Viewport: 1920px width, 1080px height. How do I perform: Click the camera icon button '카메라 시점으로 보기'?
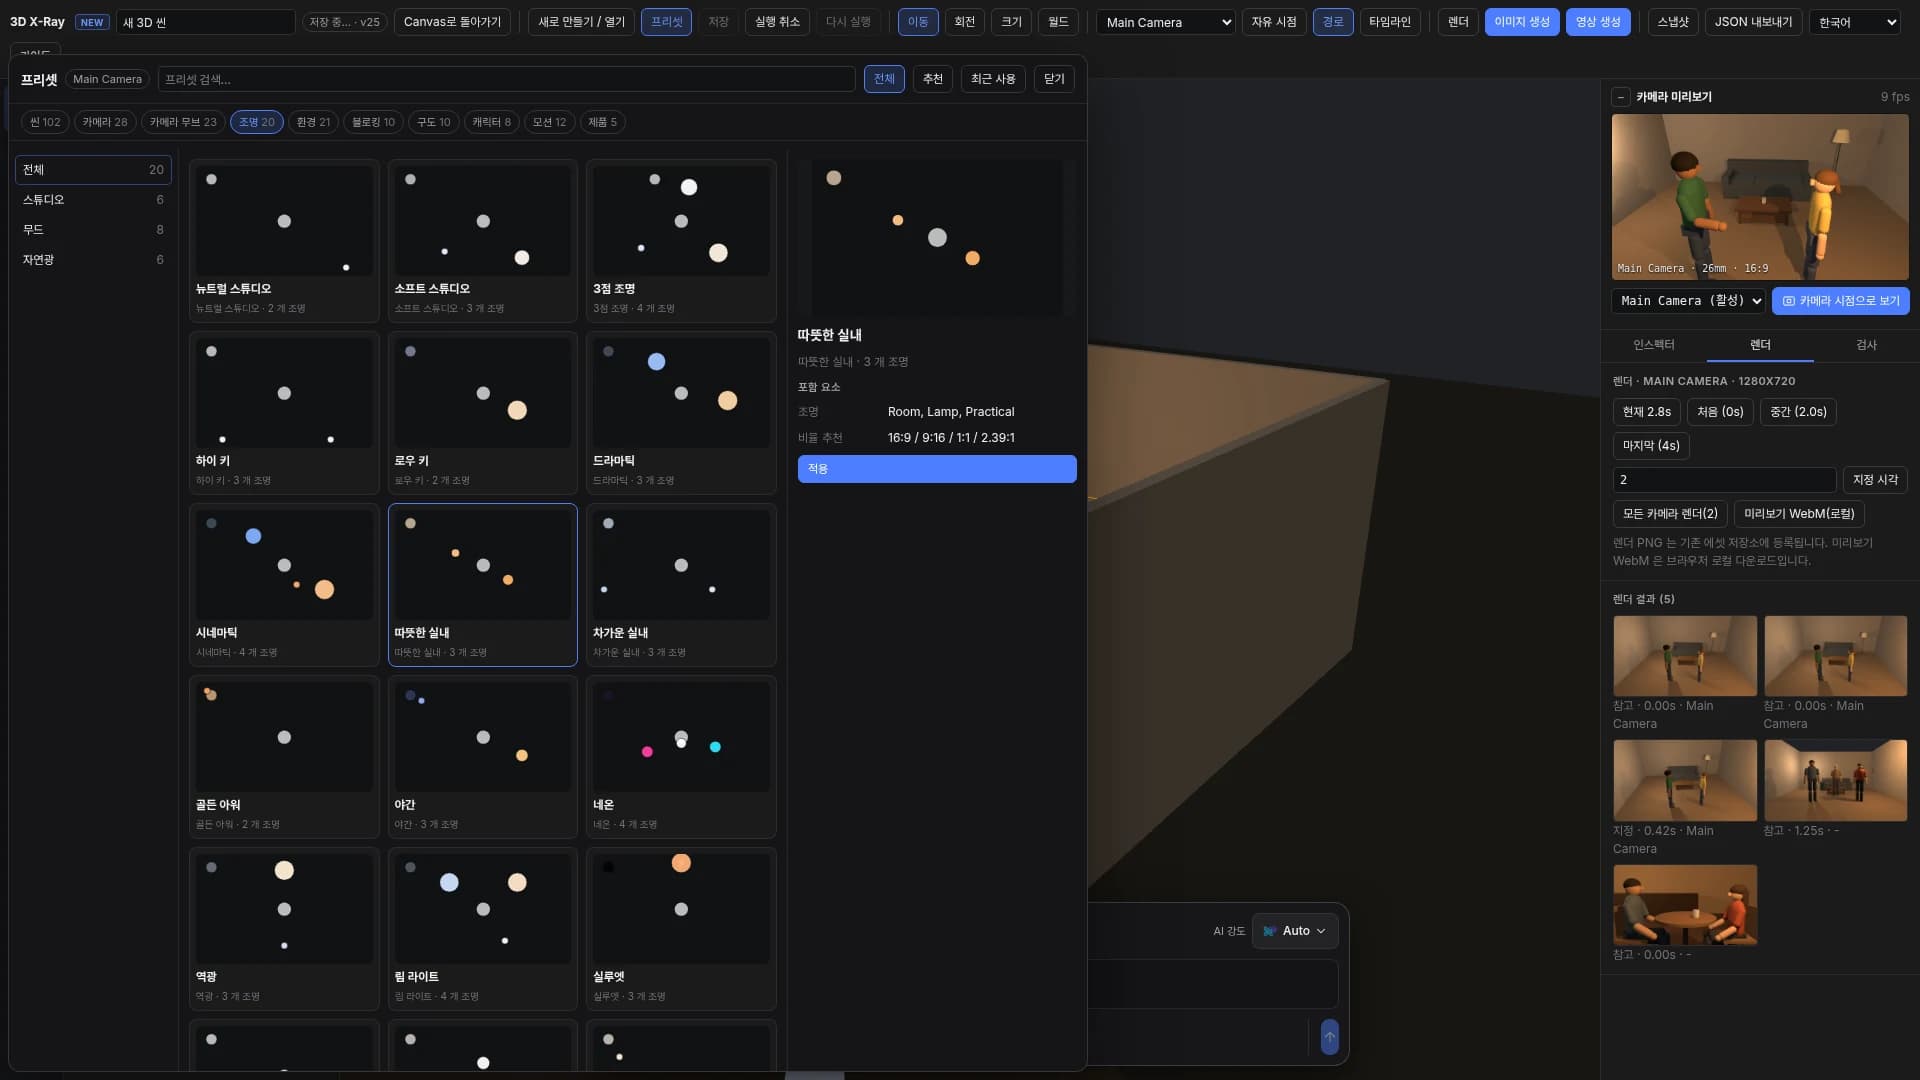point(1840,301)
